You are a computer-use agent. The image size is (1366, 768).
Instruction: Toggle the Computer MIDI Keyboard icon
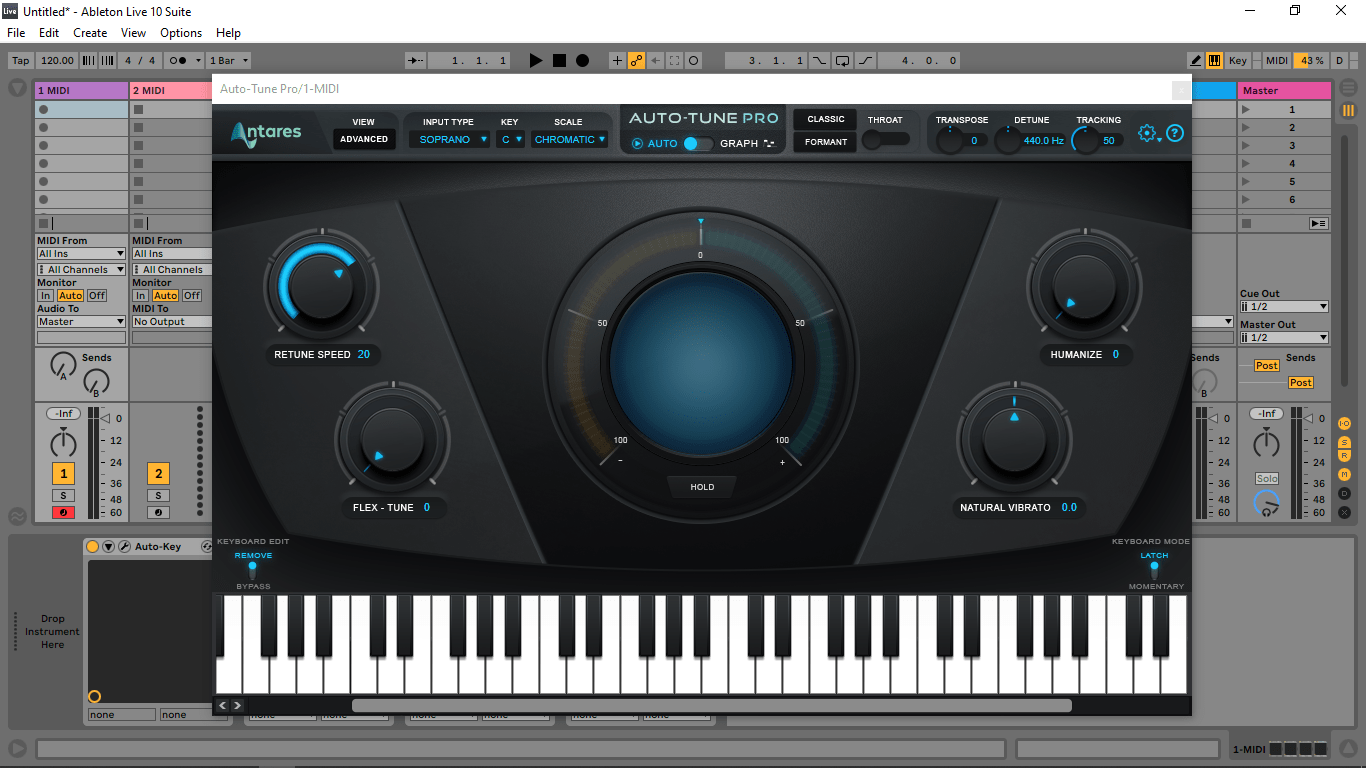pos(1214,61)
